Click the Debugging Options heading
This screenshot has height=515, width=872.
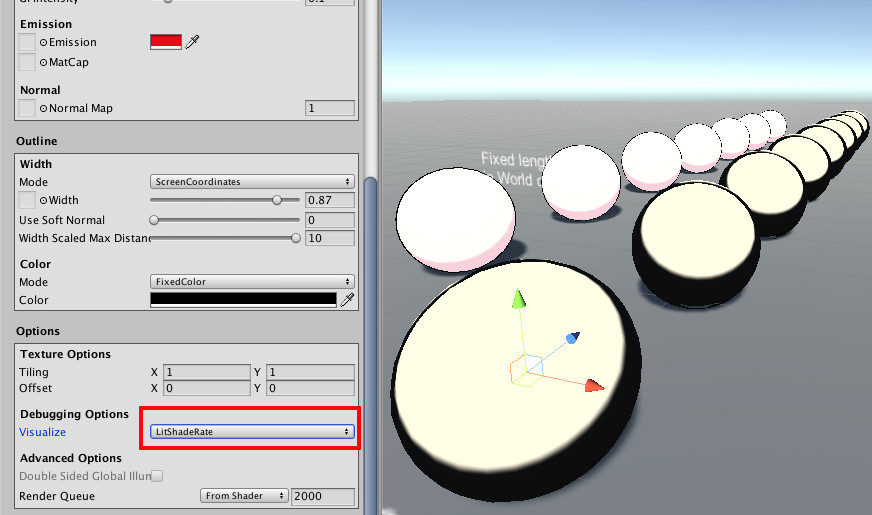pos(75,414)
